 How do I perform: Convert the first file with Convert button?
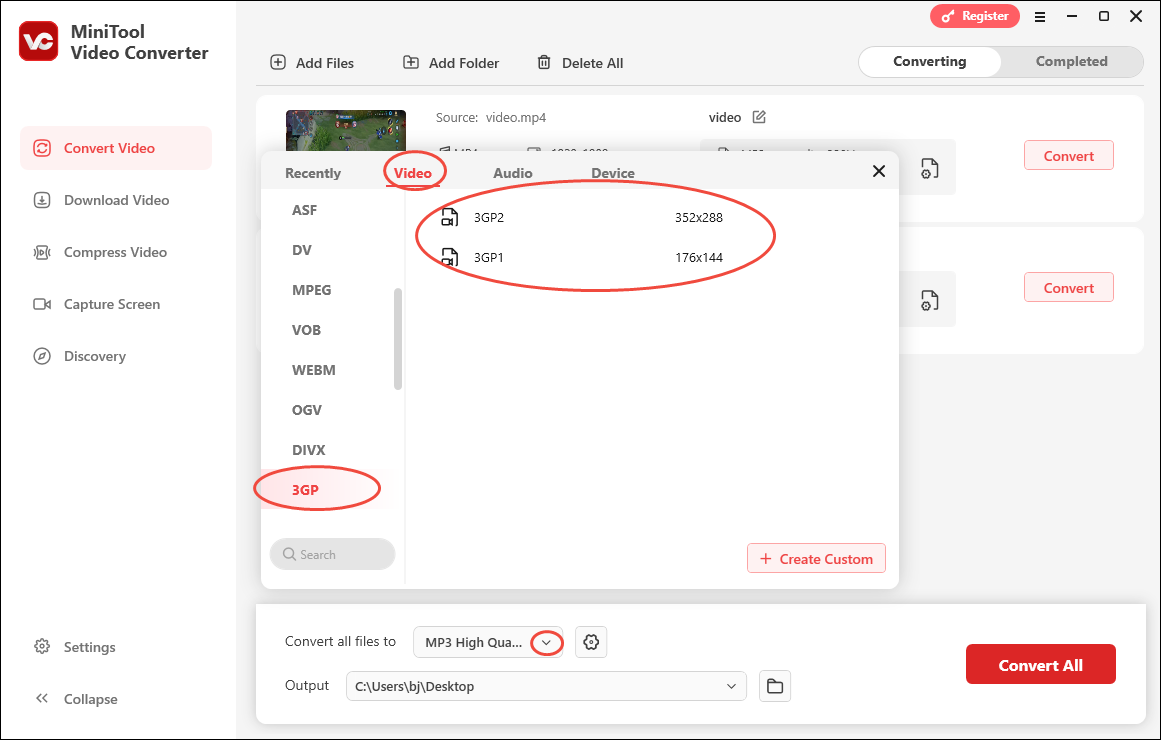click(x=1068, y=156)
